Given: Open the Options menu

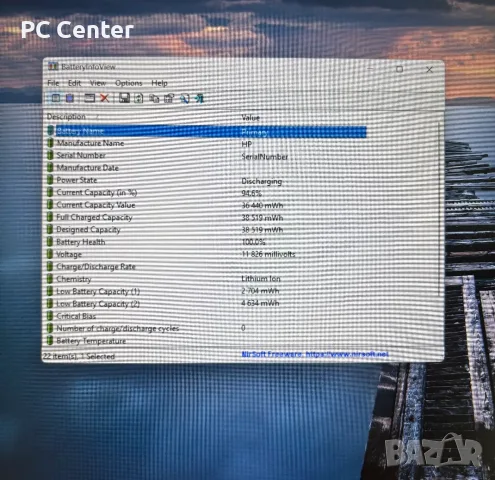Looking at the screenshot, I should coord(129,83).
